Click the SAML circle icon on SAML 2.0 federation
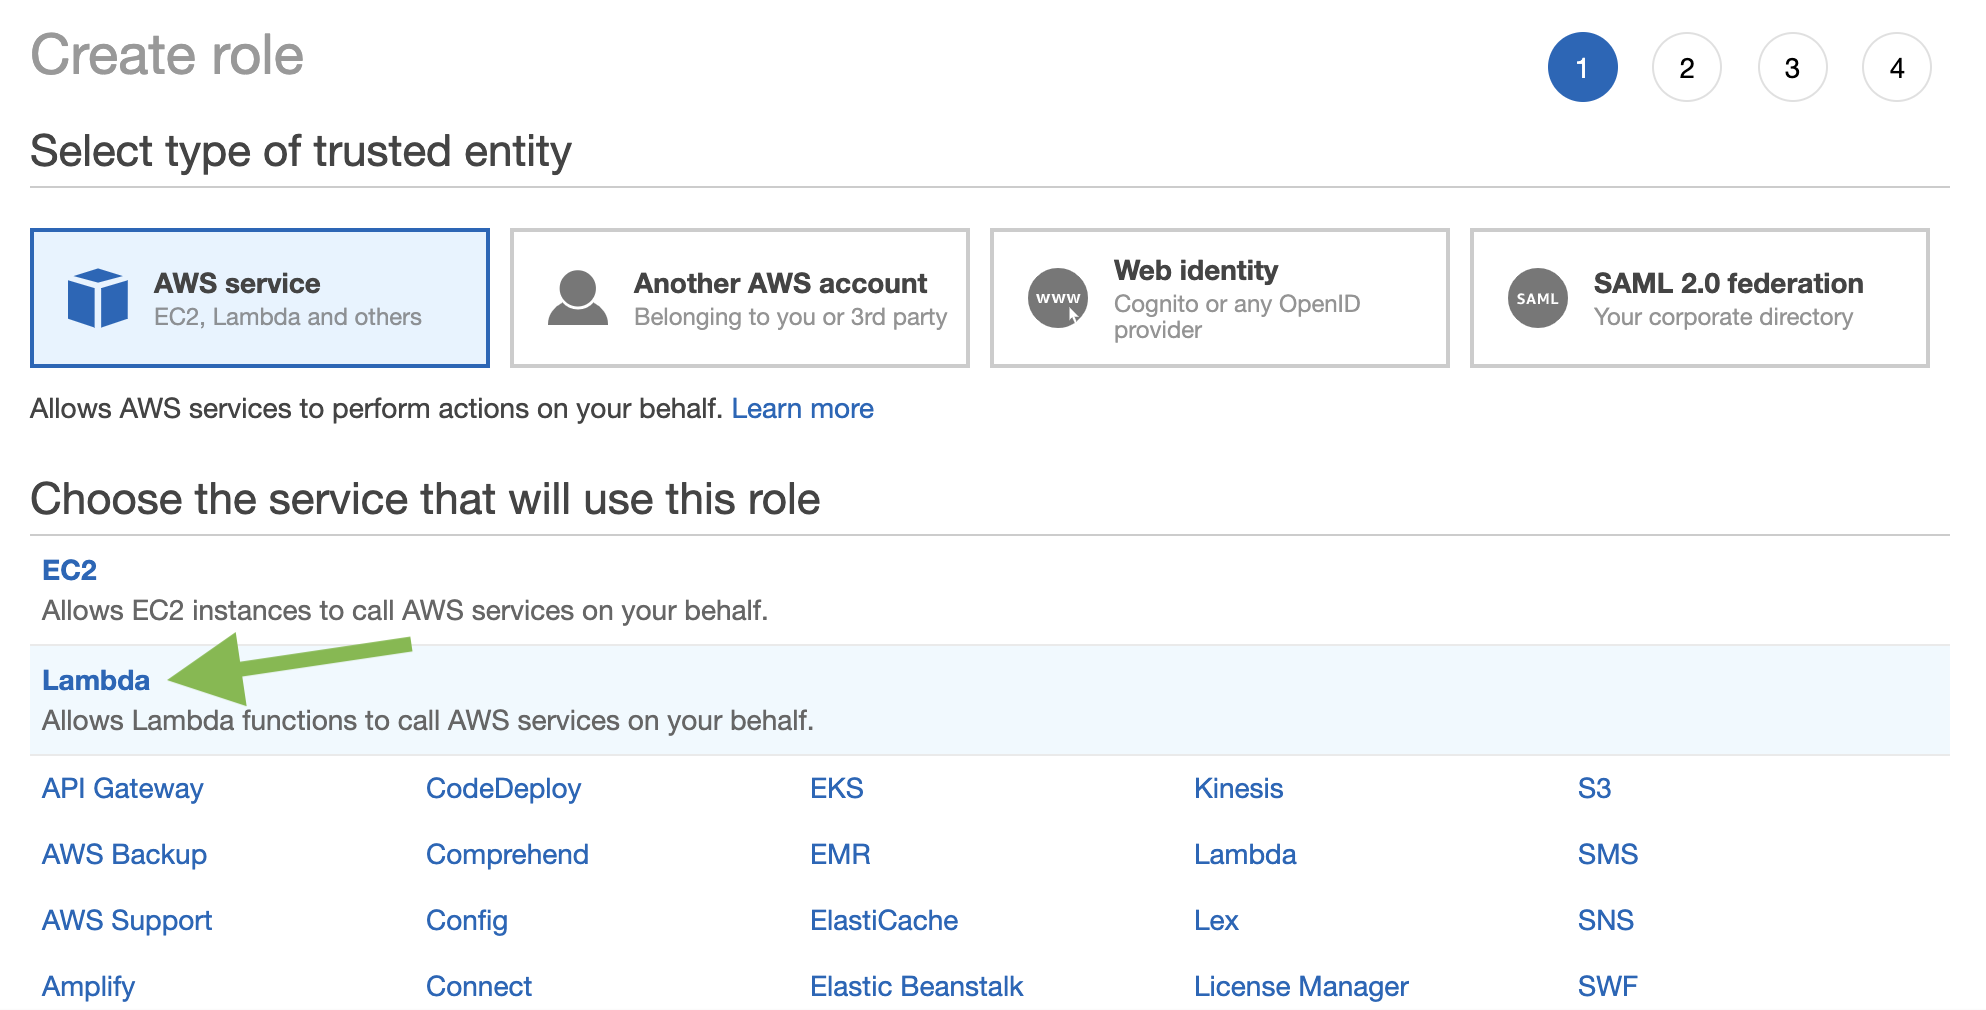This screenshot has width=1986, height=1010. tap(1535, 297)
